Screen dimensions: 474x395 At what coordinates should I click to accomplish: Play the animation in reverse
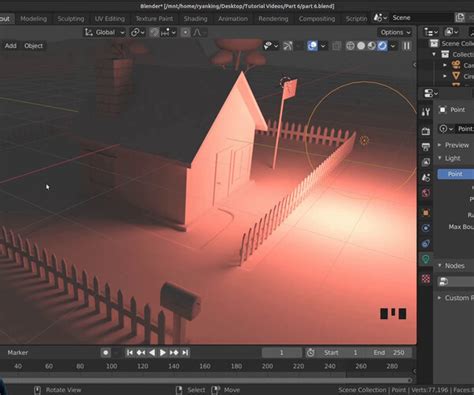pyautogui.click(x=152, y=352)
